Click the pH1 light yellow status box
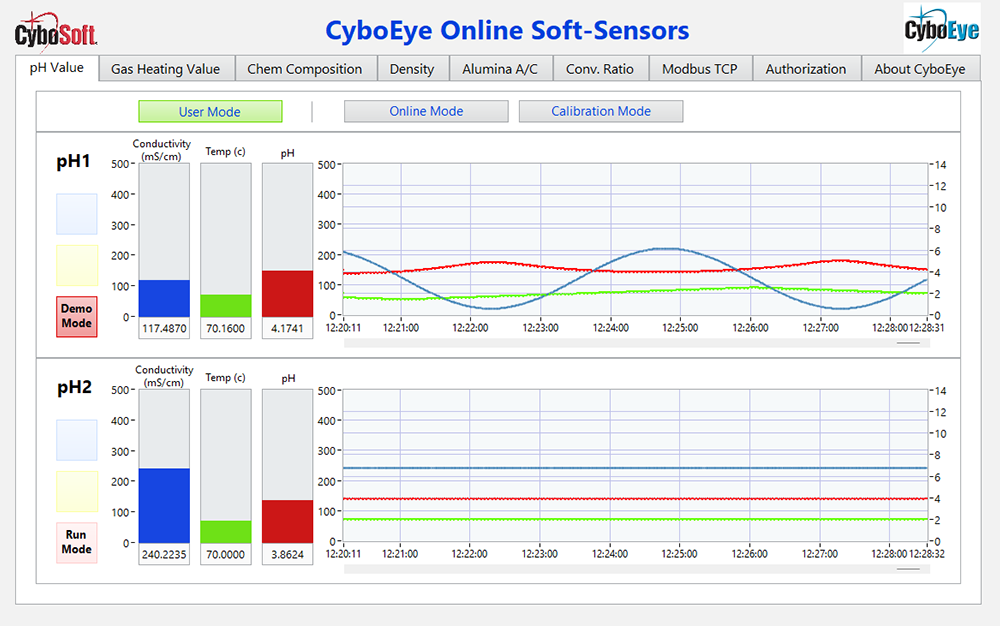This screenshot has height=626, width=1000. [x=77, y=265]
